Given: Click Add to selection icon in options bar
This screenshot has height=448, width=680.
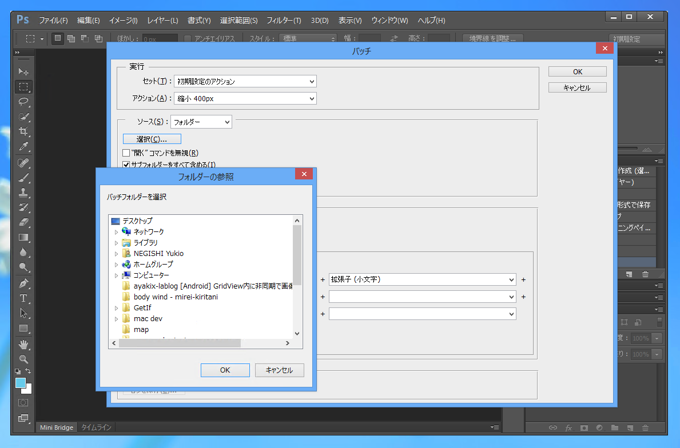Looking at the screenshot, I should [71, 38].
